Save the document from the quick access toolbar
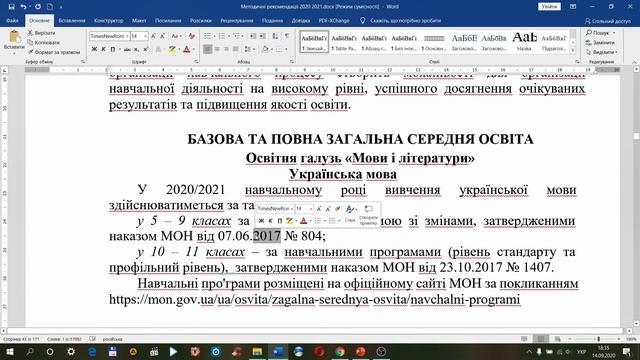This screenshot has width=640, height=360. coord(11,7)
